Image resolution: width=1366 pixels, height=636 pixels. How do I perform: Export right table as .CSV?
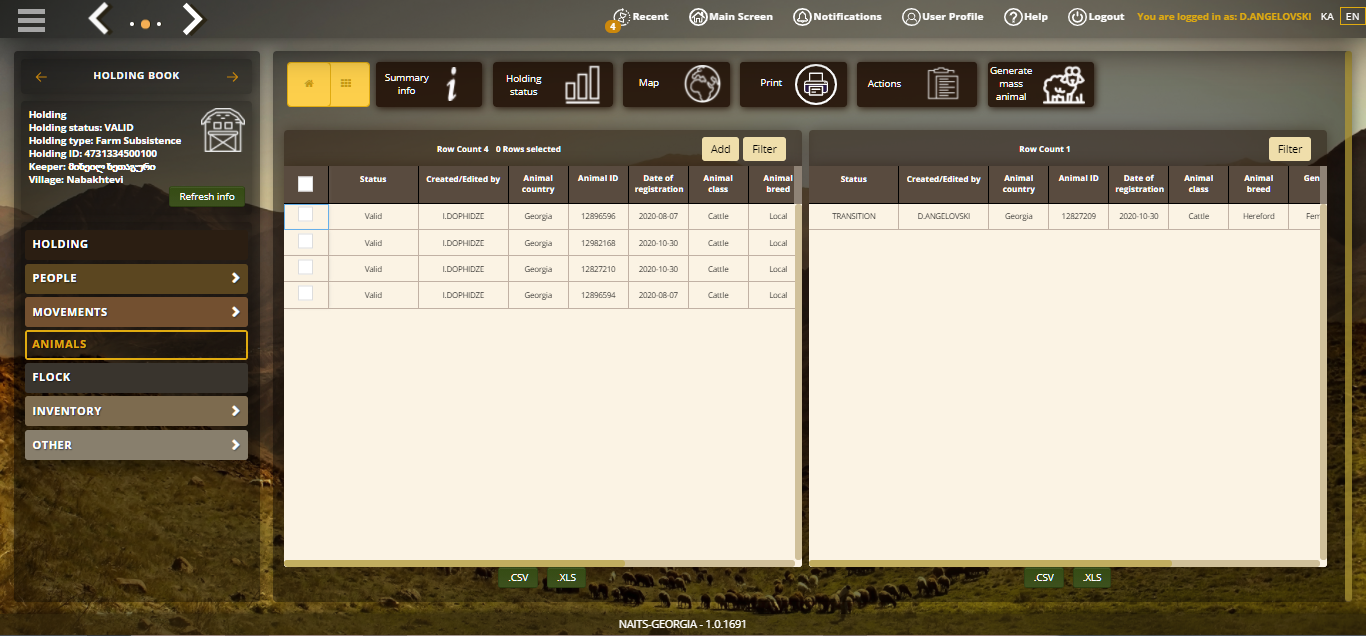tap(1043, 578)
